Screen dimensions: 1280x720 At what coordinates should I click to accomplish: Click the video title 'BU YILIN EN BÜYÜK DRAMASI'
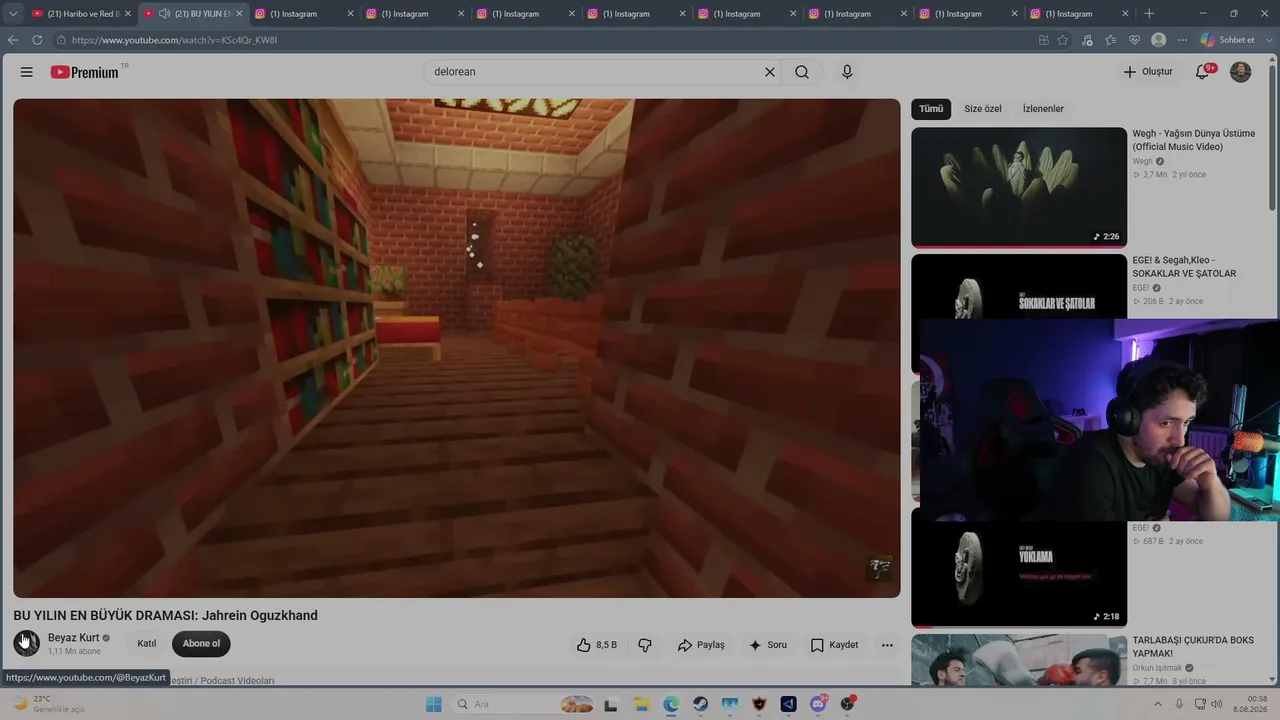(165, 616)
